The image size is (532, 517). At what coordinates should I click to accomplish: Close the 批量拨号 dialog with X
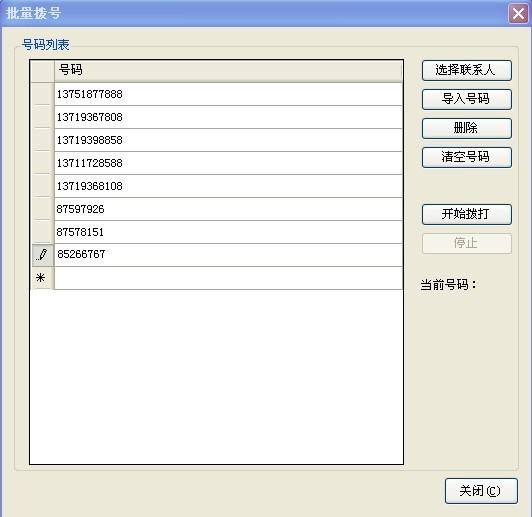tap(518, 14)
